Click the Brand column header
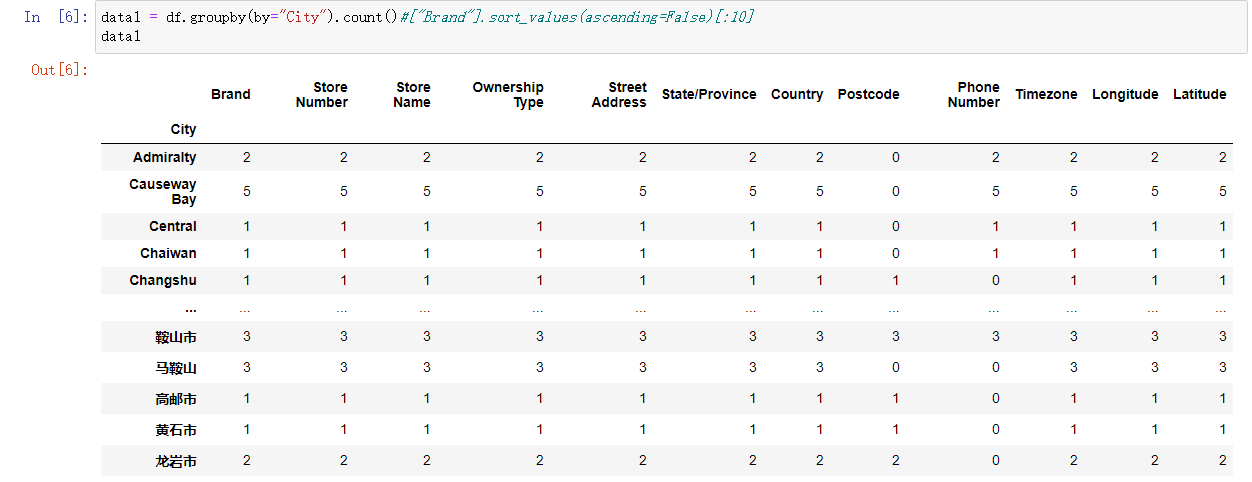 [231, 94]
